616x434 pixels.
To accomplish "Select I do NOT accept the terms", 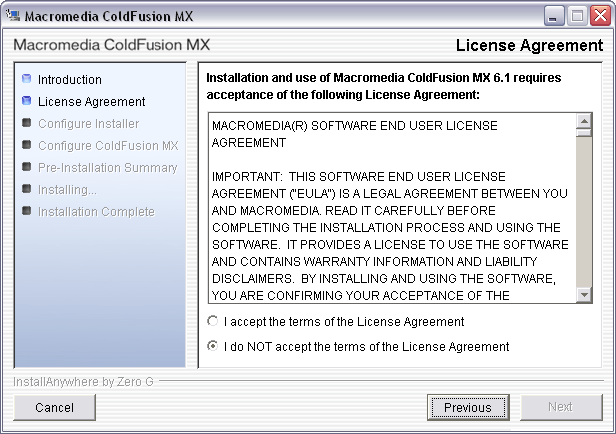I will [x=212, y=347].
